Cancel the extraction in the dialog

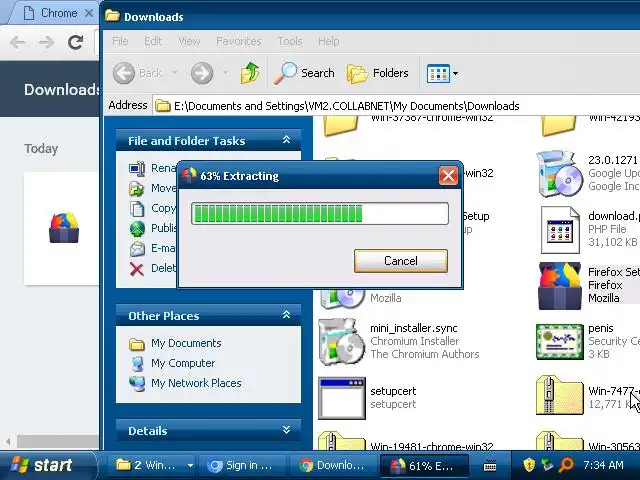coord(401,261)
